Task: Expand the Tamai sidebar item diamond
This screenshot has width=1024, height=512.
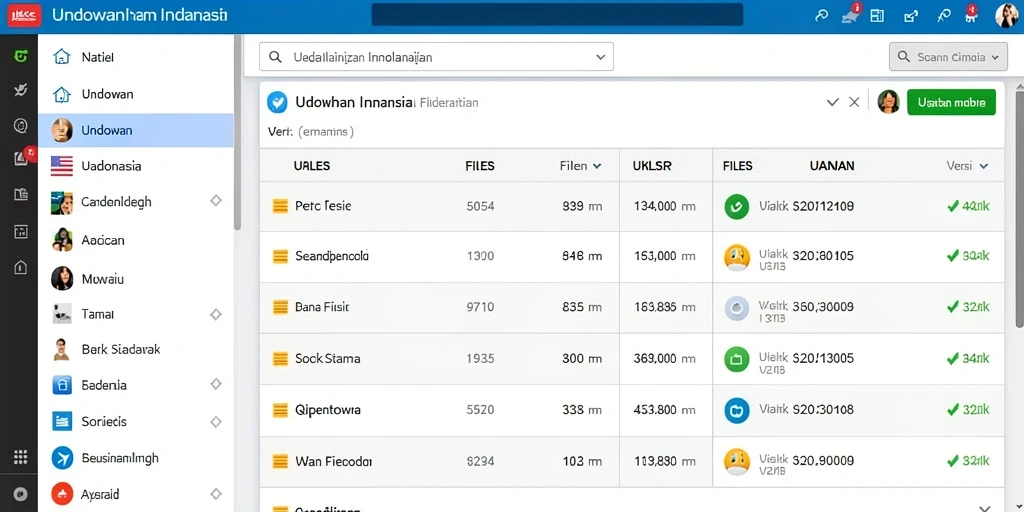Action: pos(216,314)
